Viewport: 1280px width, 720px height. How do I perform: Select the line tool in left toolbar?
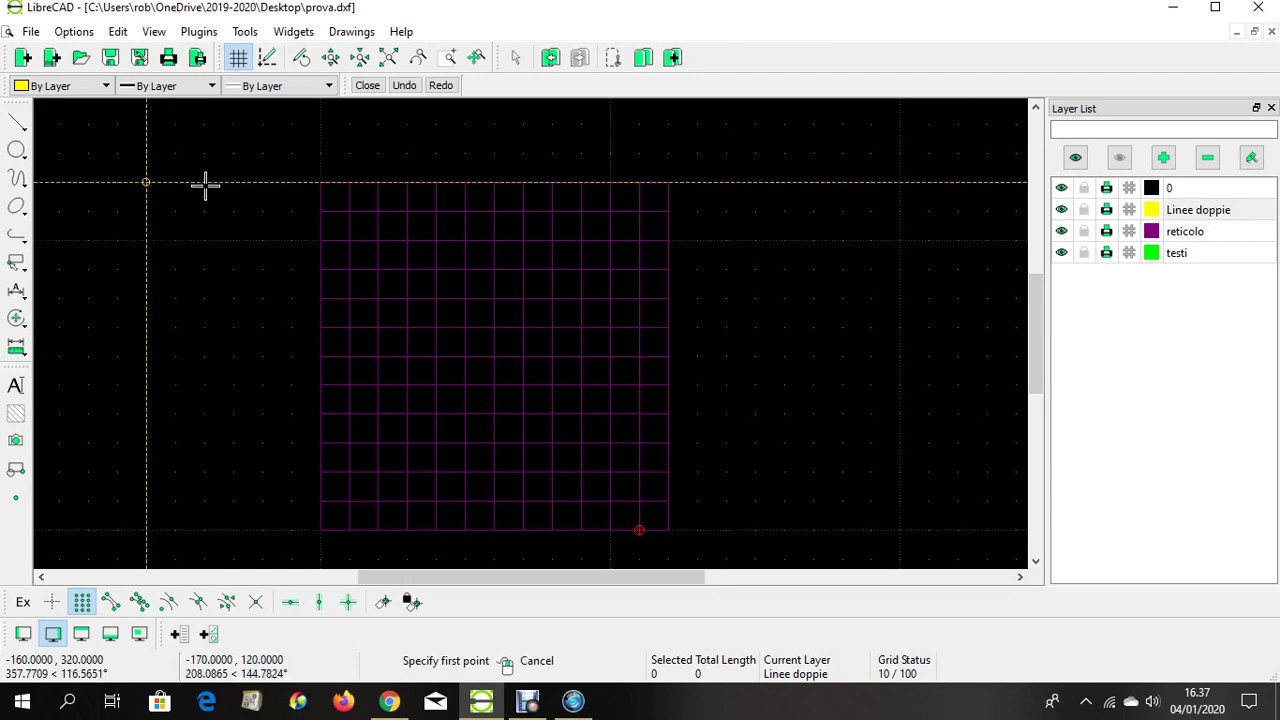pos(16,122)
